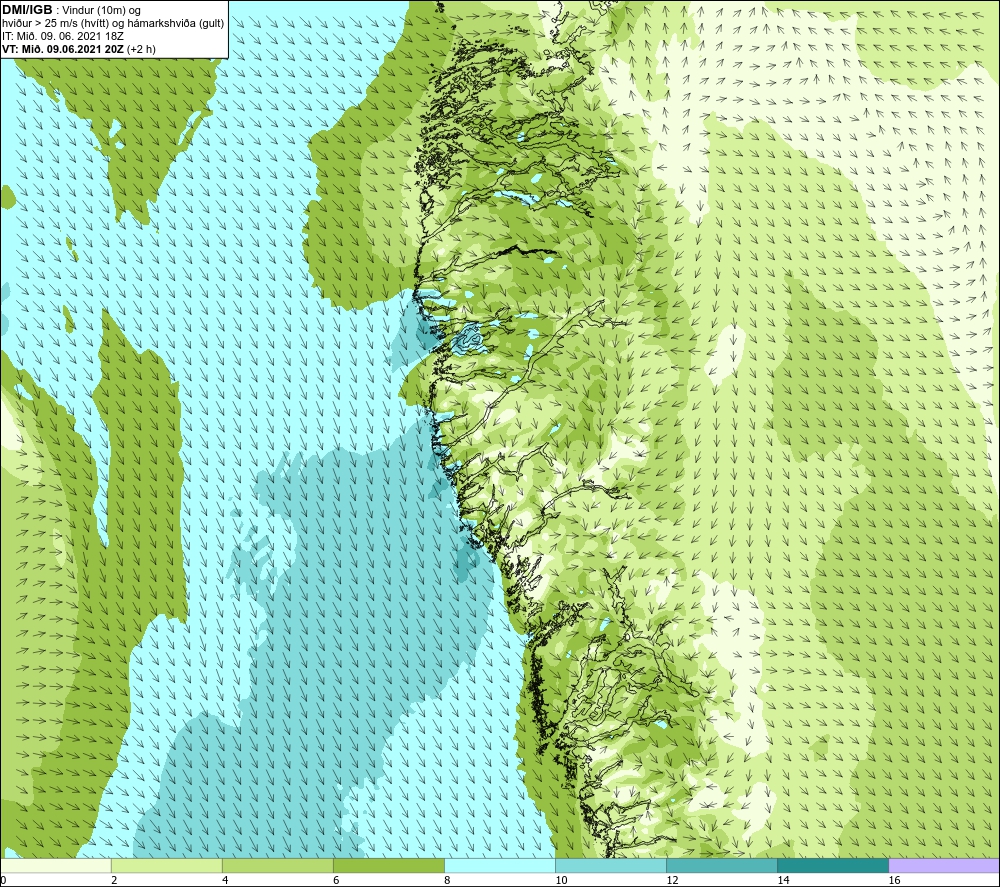Click the 'VT: Mið. 09.06.2021 20Z' line
The height and width of the screenshot is (887, 1000).
tap(63, 49)
